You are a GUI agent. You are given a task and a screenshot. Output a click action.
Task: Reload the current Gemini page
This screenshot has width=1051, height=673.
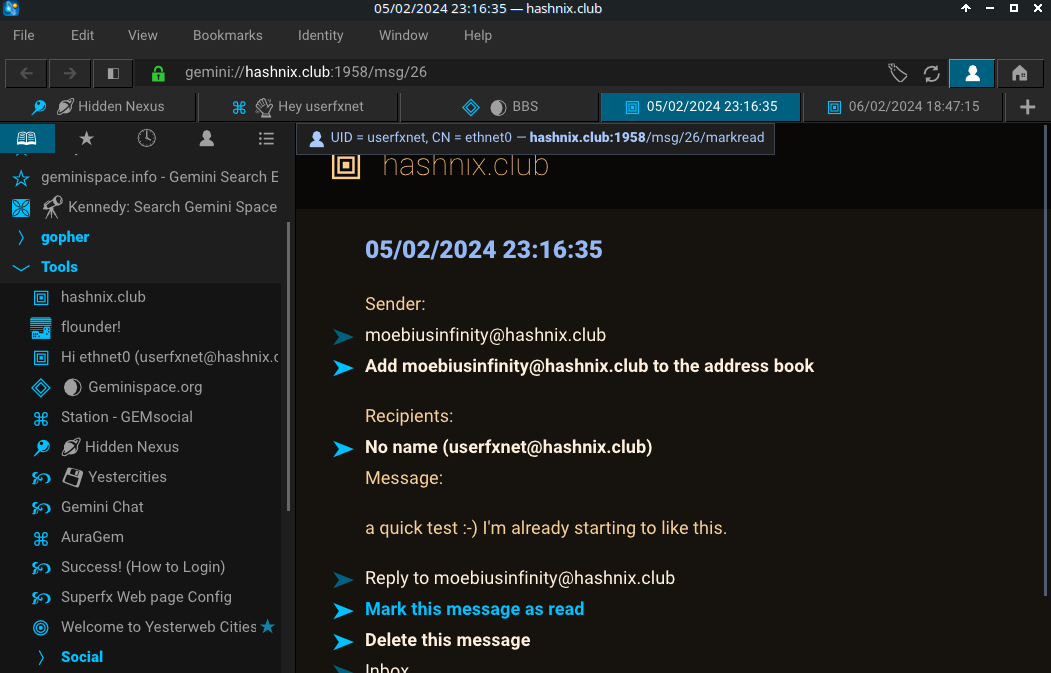coord(931,73)
